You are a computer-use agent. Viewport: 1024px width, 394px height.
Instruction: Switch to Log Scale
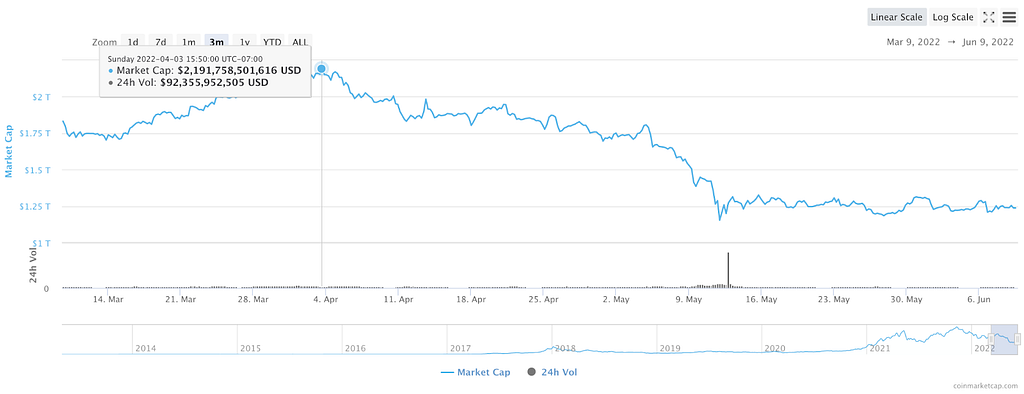tap(953, 17)
